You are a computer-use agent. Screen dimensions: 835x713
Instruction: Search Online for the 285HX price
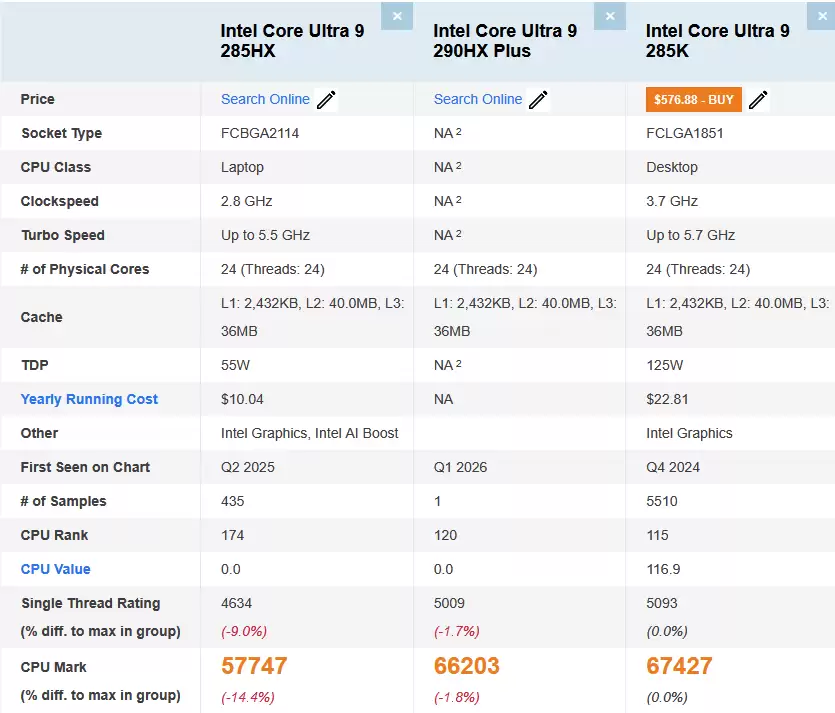pyautogui.click(x=265, y=99)
